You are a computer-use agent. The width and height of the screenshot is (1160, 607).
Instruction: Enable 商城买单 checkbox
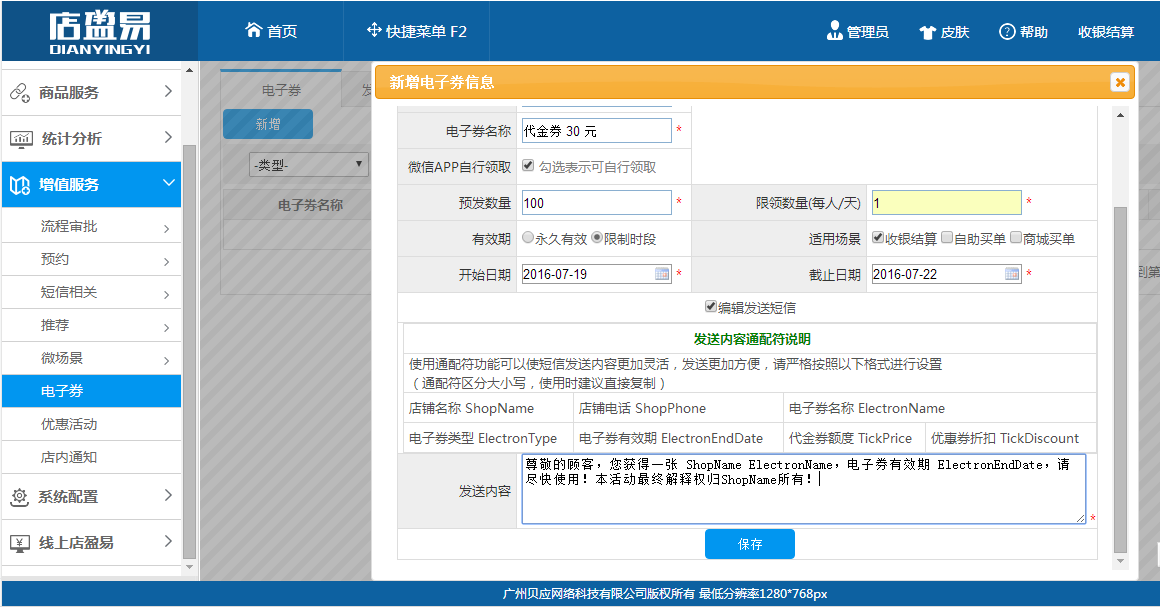1016,238
